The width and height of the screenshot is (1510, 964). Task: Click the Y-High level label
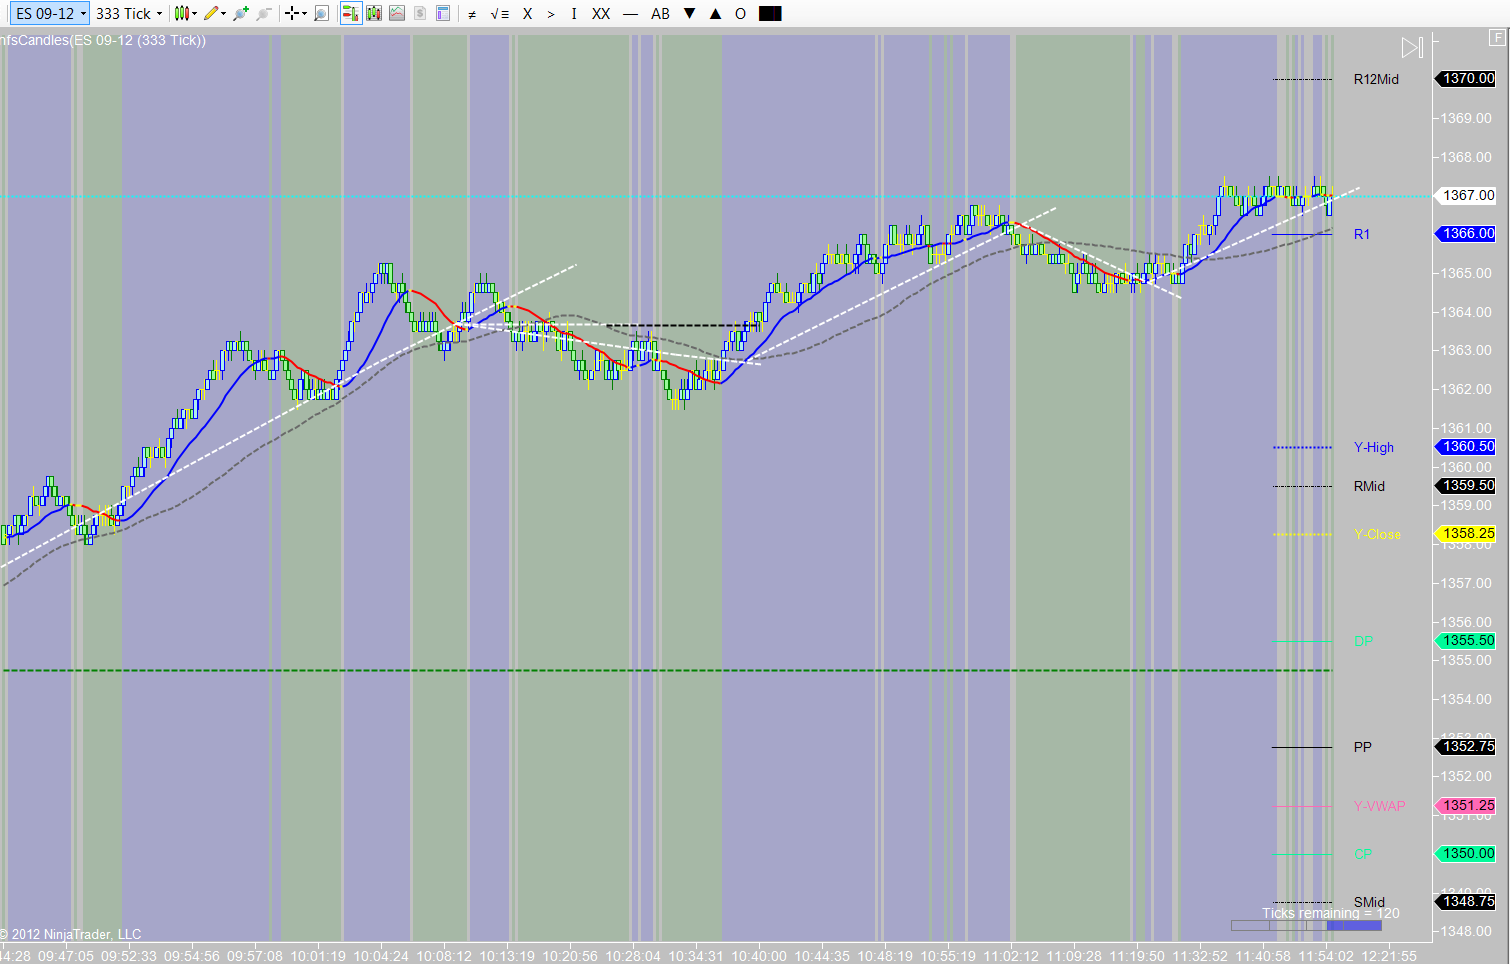coord(1374,447)
